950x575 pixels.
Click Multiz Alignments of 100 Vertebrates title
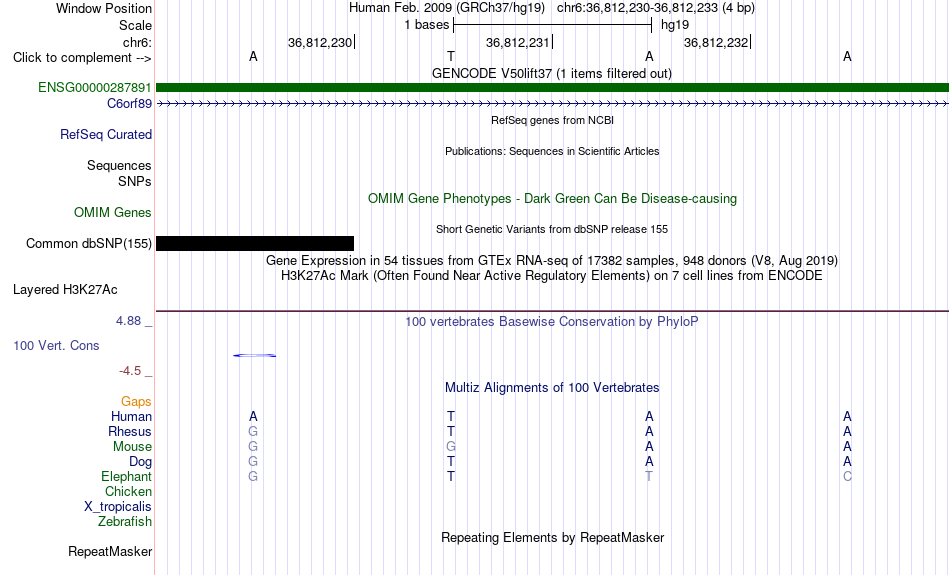pos(552,387)
